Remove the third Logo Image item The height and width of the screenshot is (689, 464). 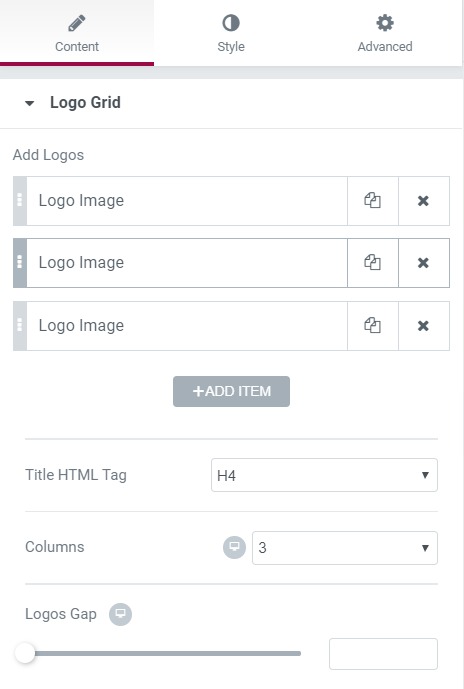424,326
